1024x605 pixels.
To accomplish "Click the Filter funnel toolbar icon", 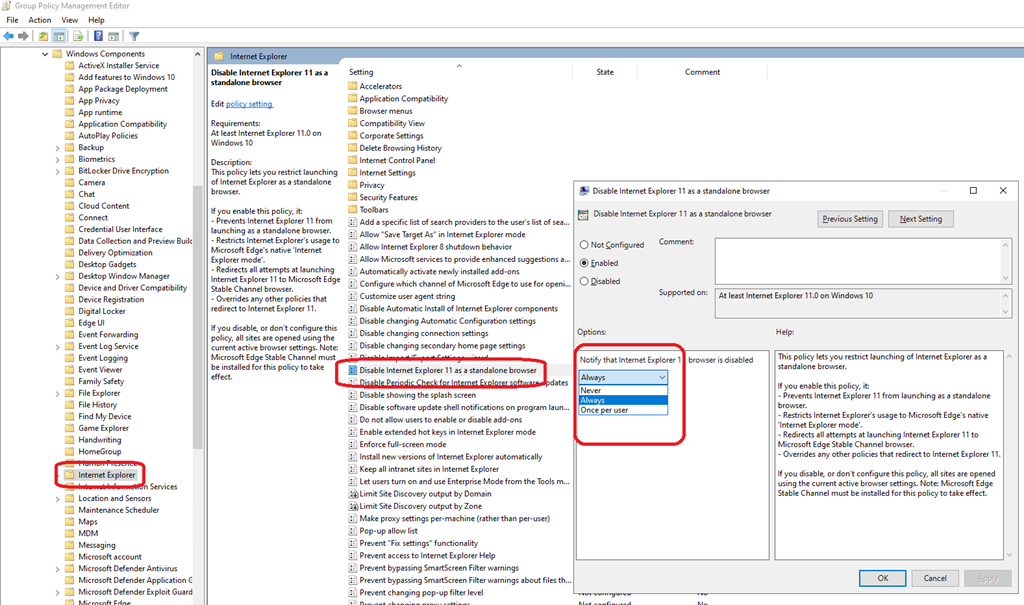I will [x=134, y=36].
